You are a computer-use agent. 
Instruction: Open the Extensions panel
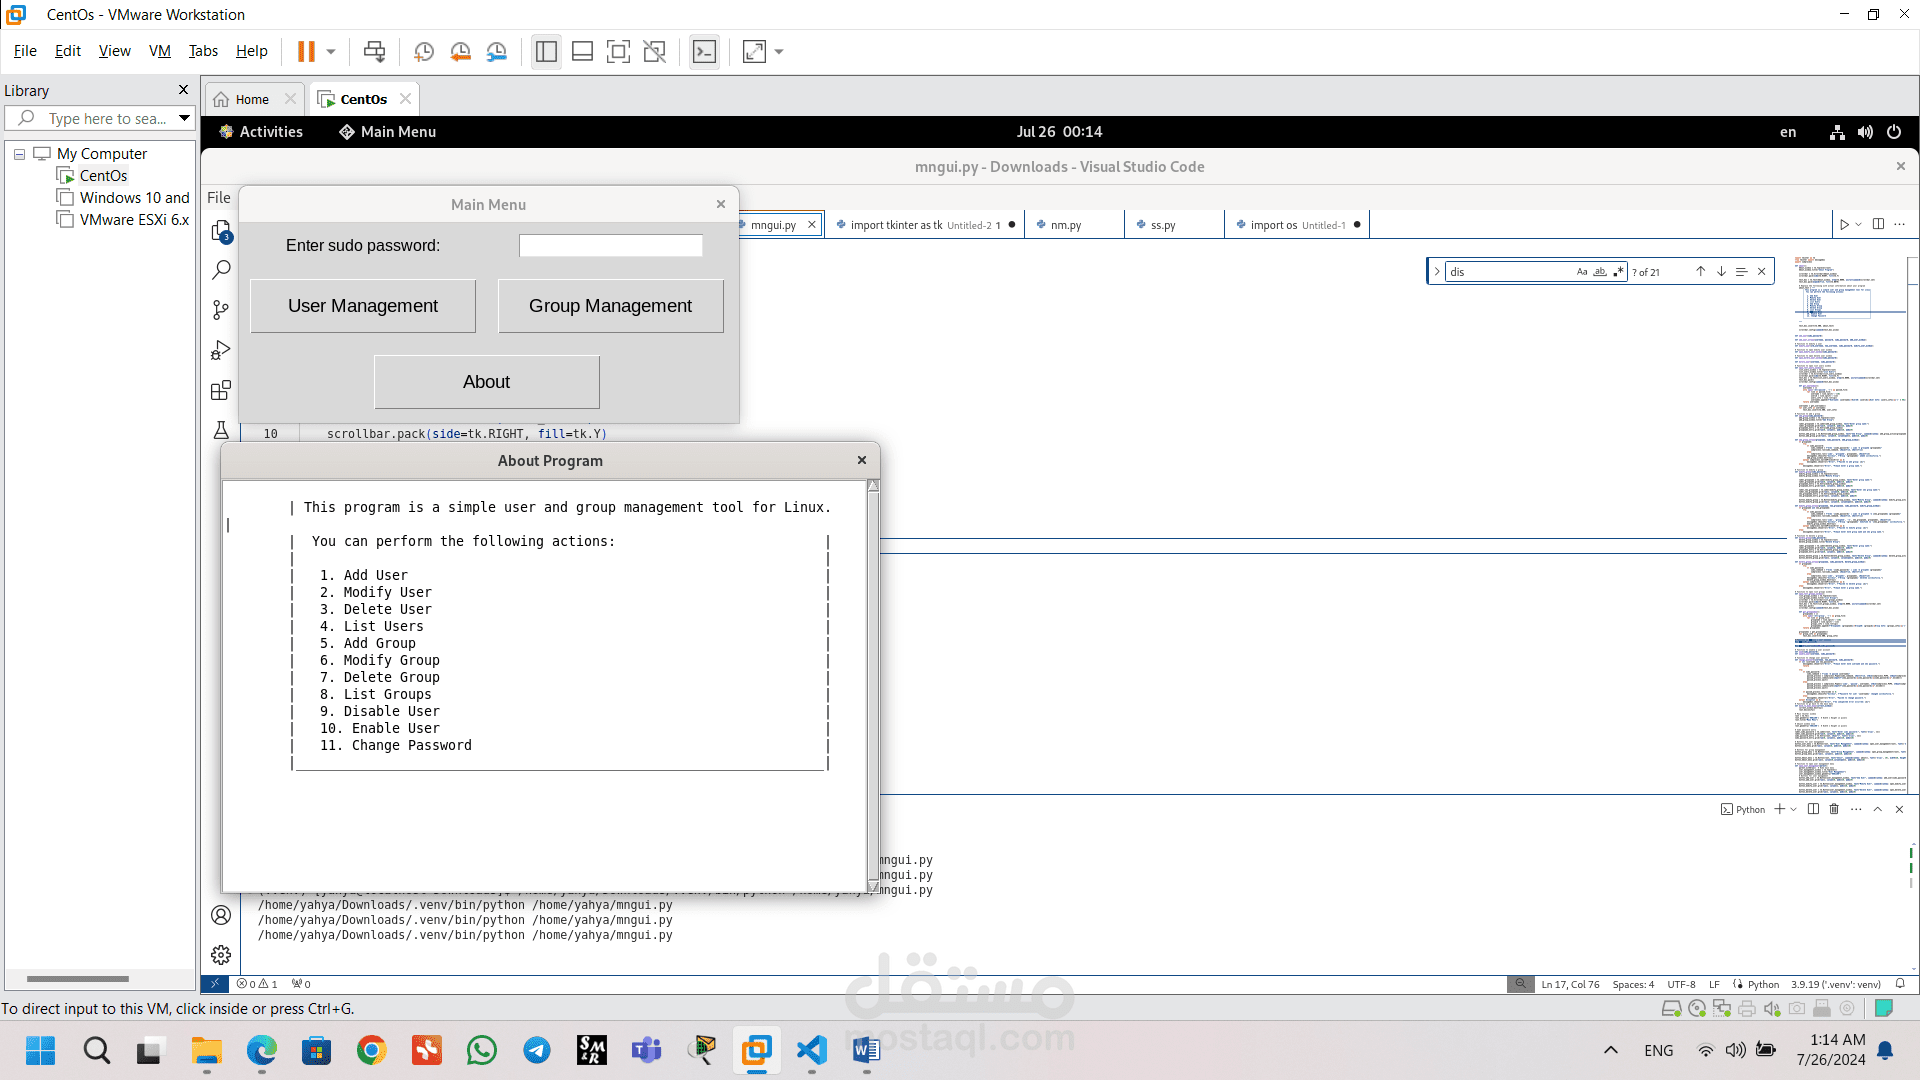pos(220,390)
